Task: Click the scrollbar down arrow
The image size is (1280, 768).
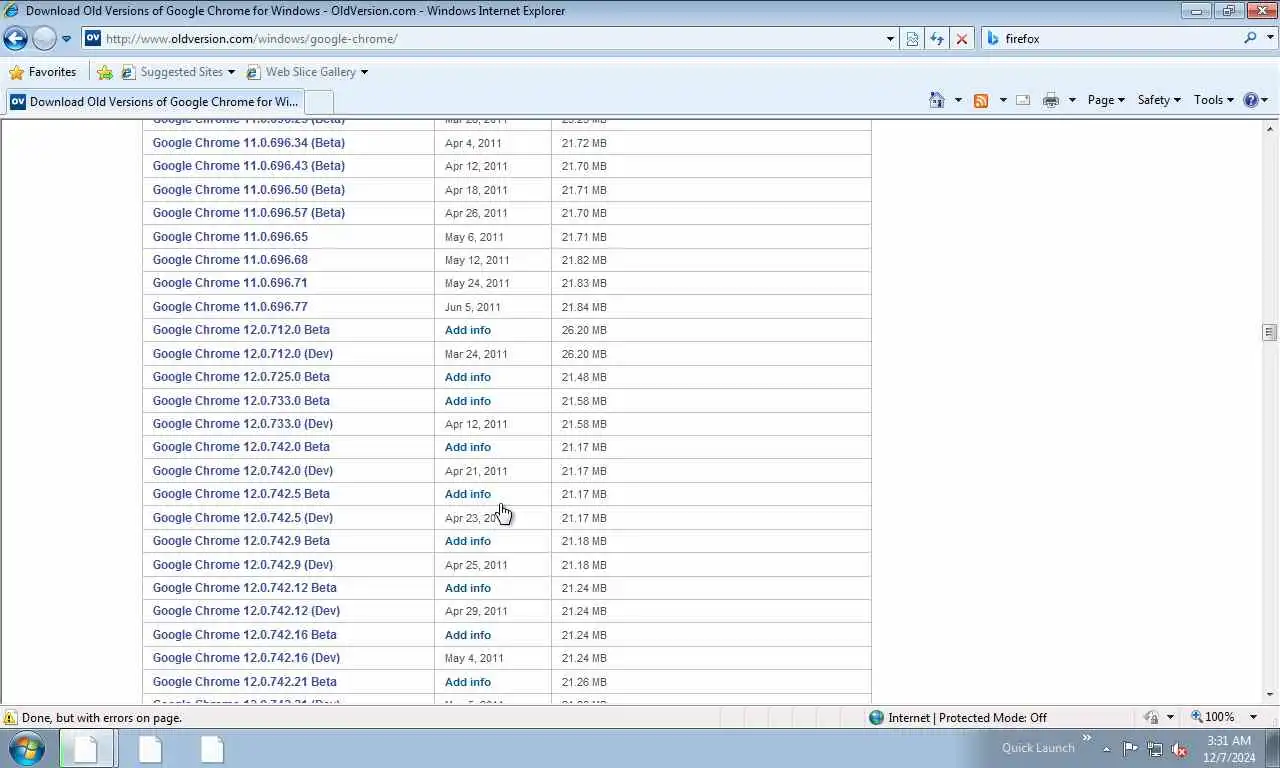Action: point(1270,695)
